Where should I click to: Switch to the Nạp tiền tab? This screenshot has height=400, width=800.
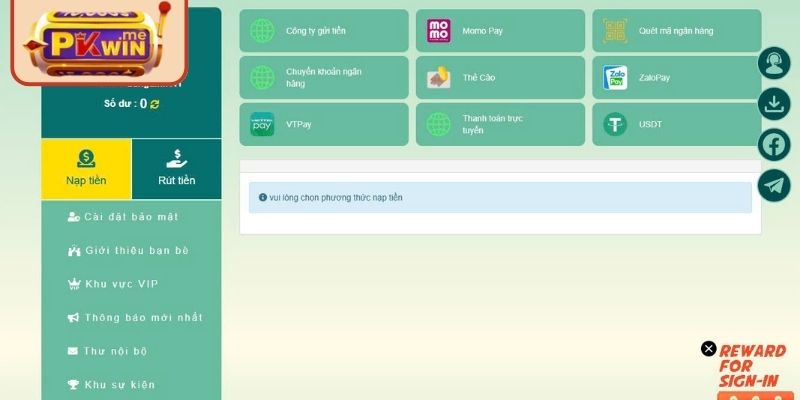[x=86, y=168]
